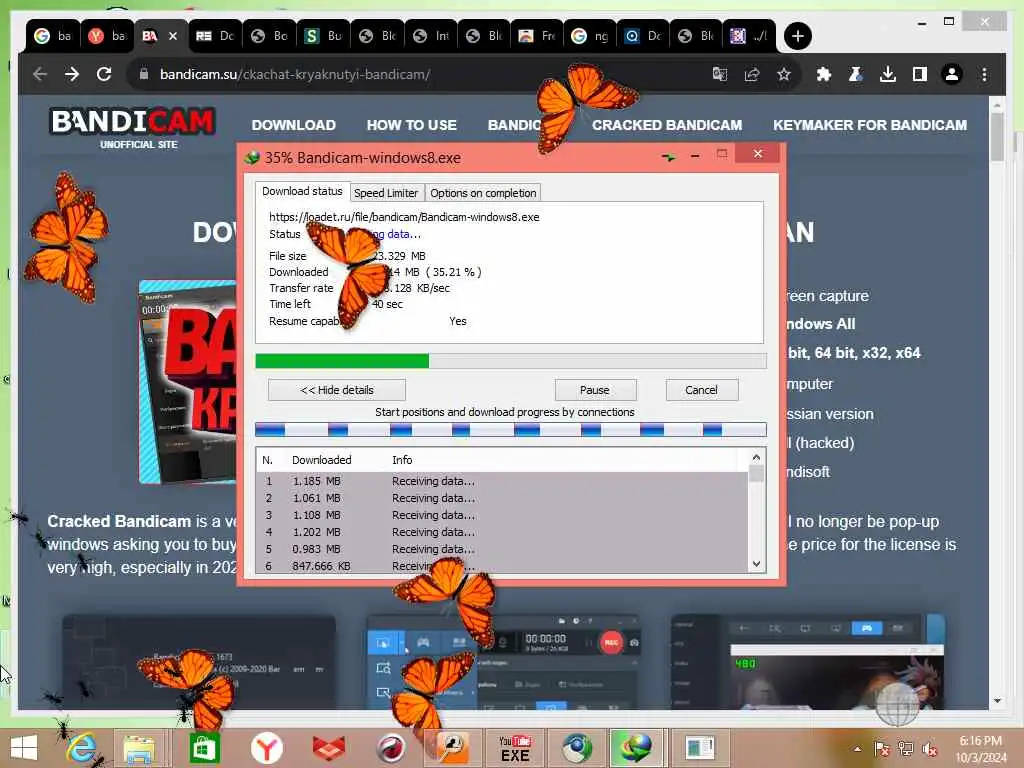Switch to the 'RE Dc' tab

(215, 36)
